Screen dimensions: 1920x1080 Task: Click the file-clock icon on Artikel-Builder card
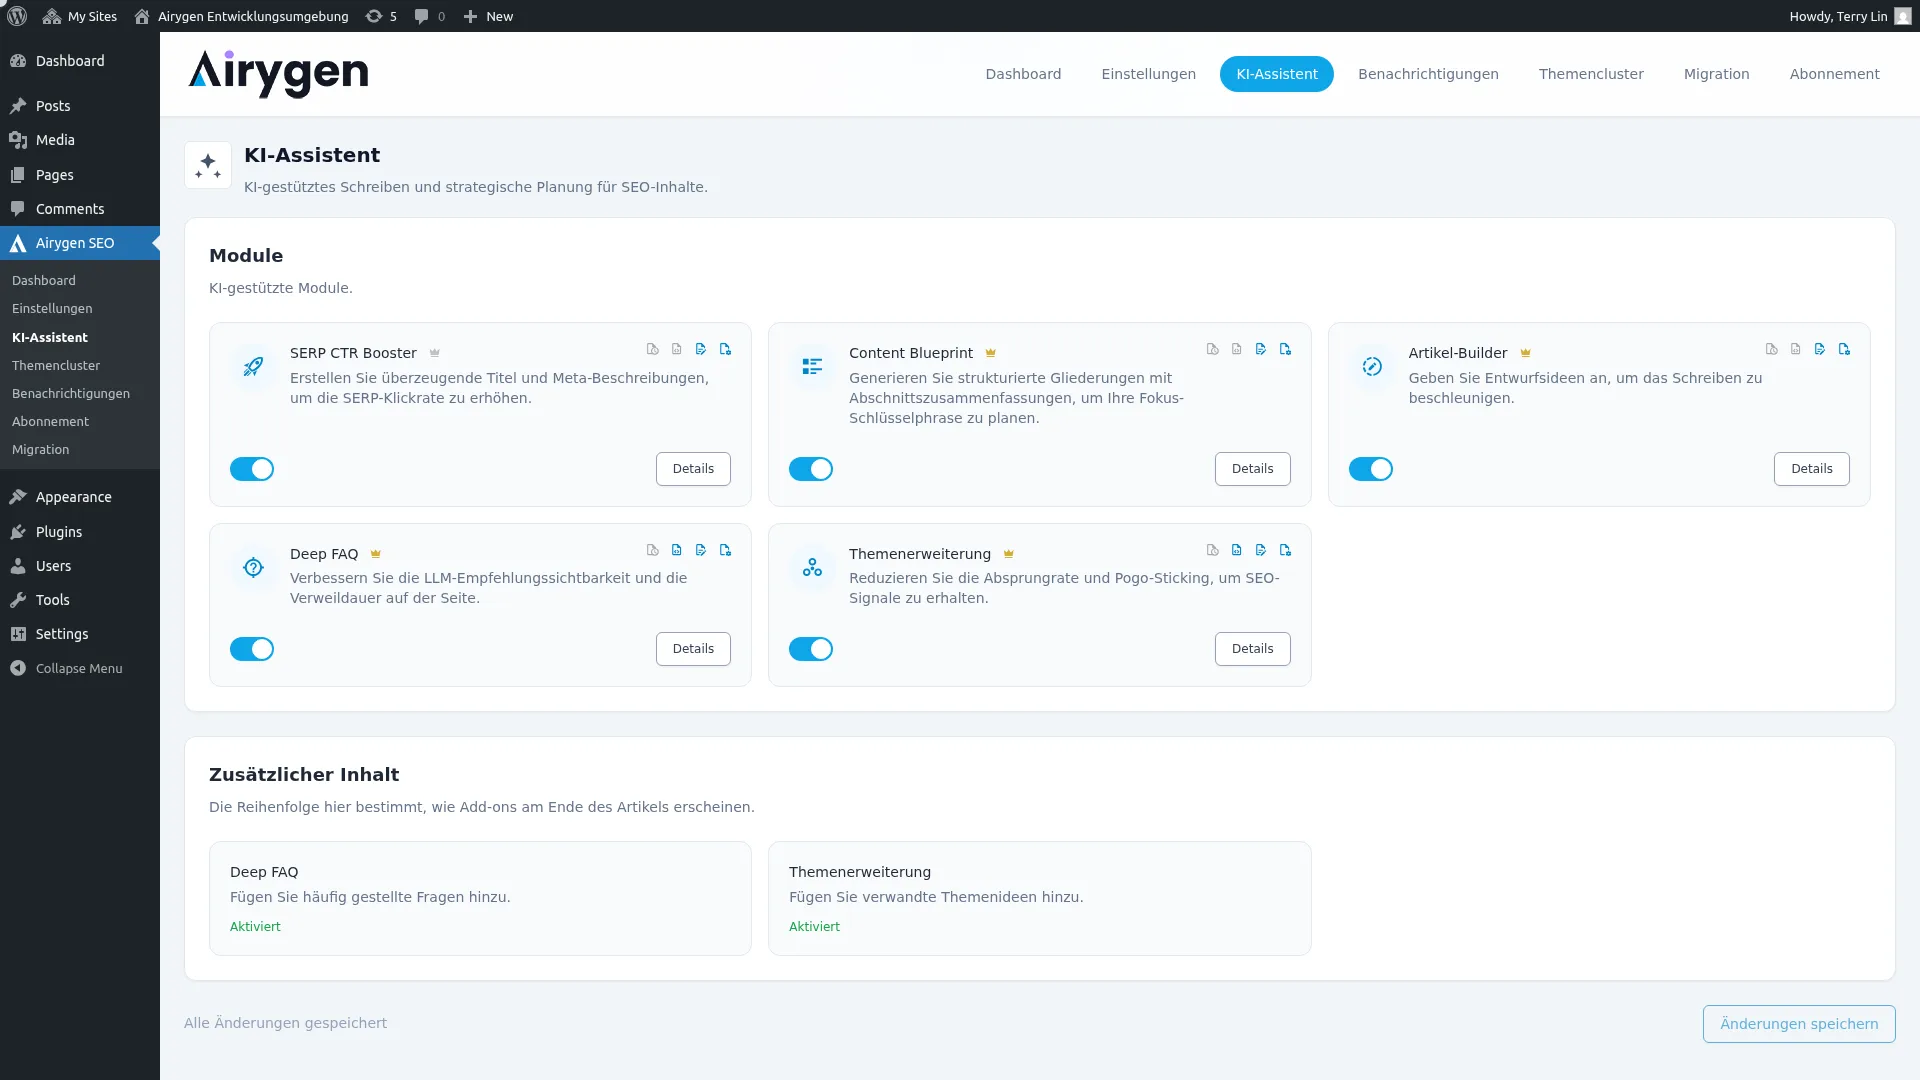[1771, 349]
